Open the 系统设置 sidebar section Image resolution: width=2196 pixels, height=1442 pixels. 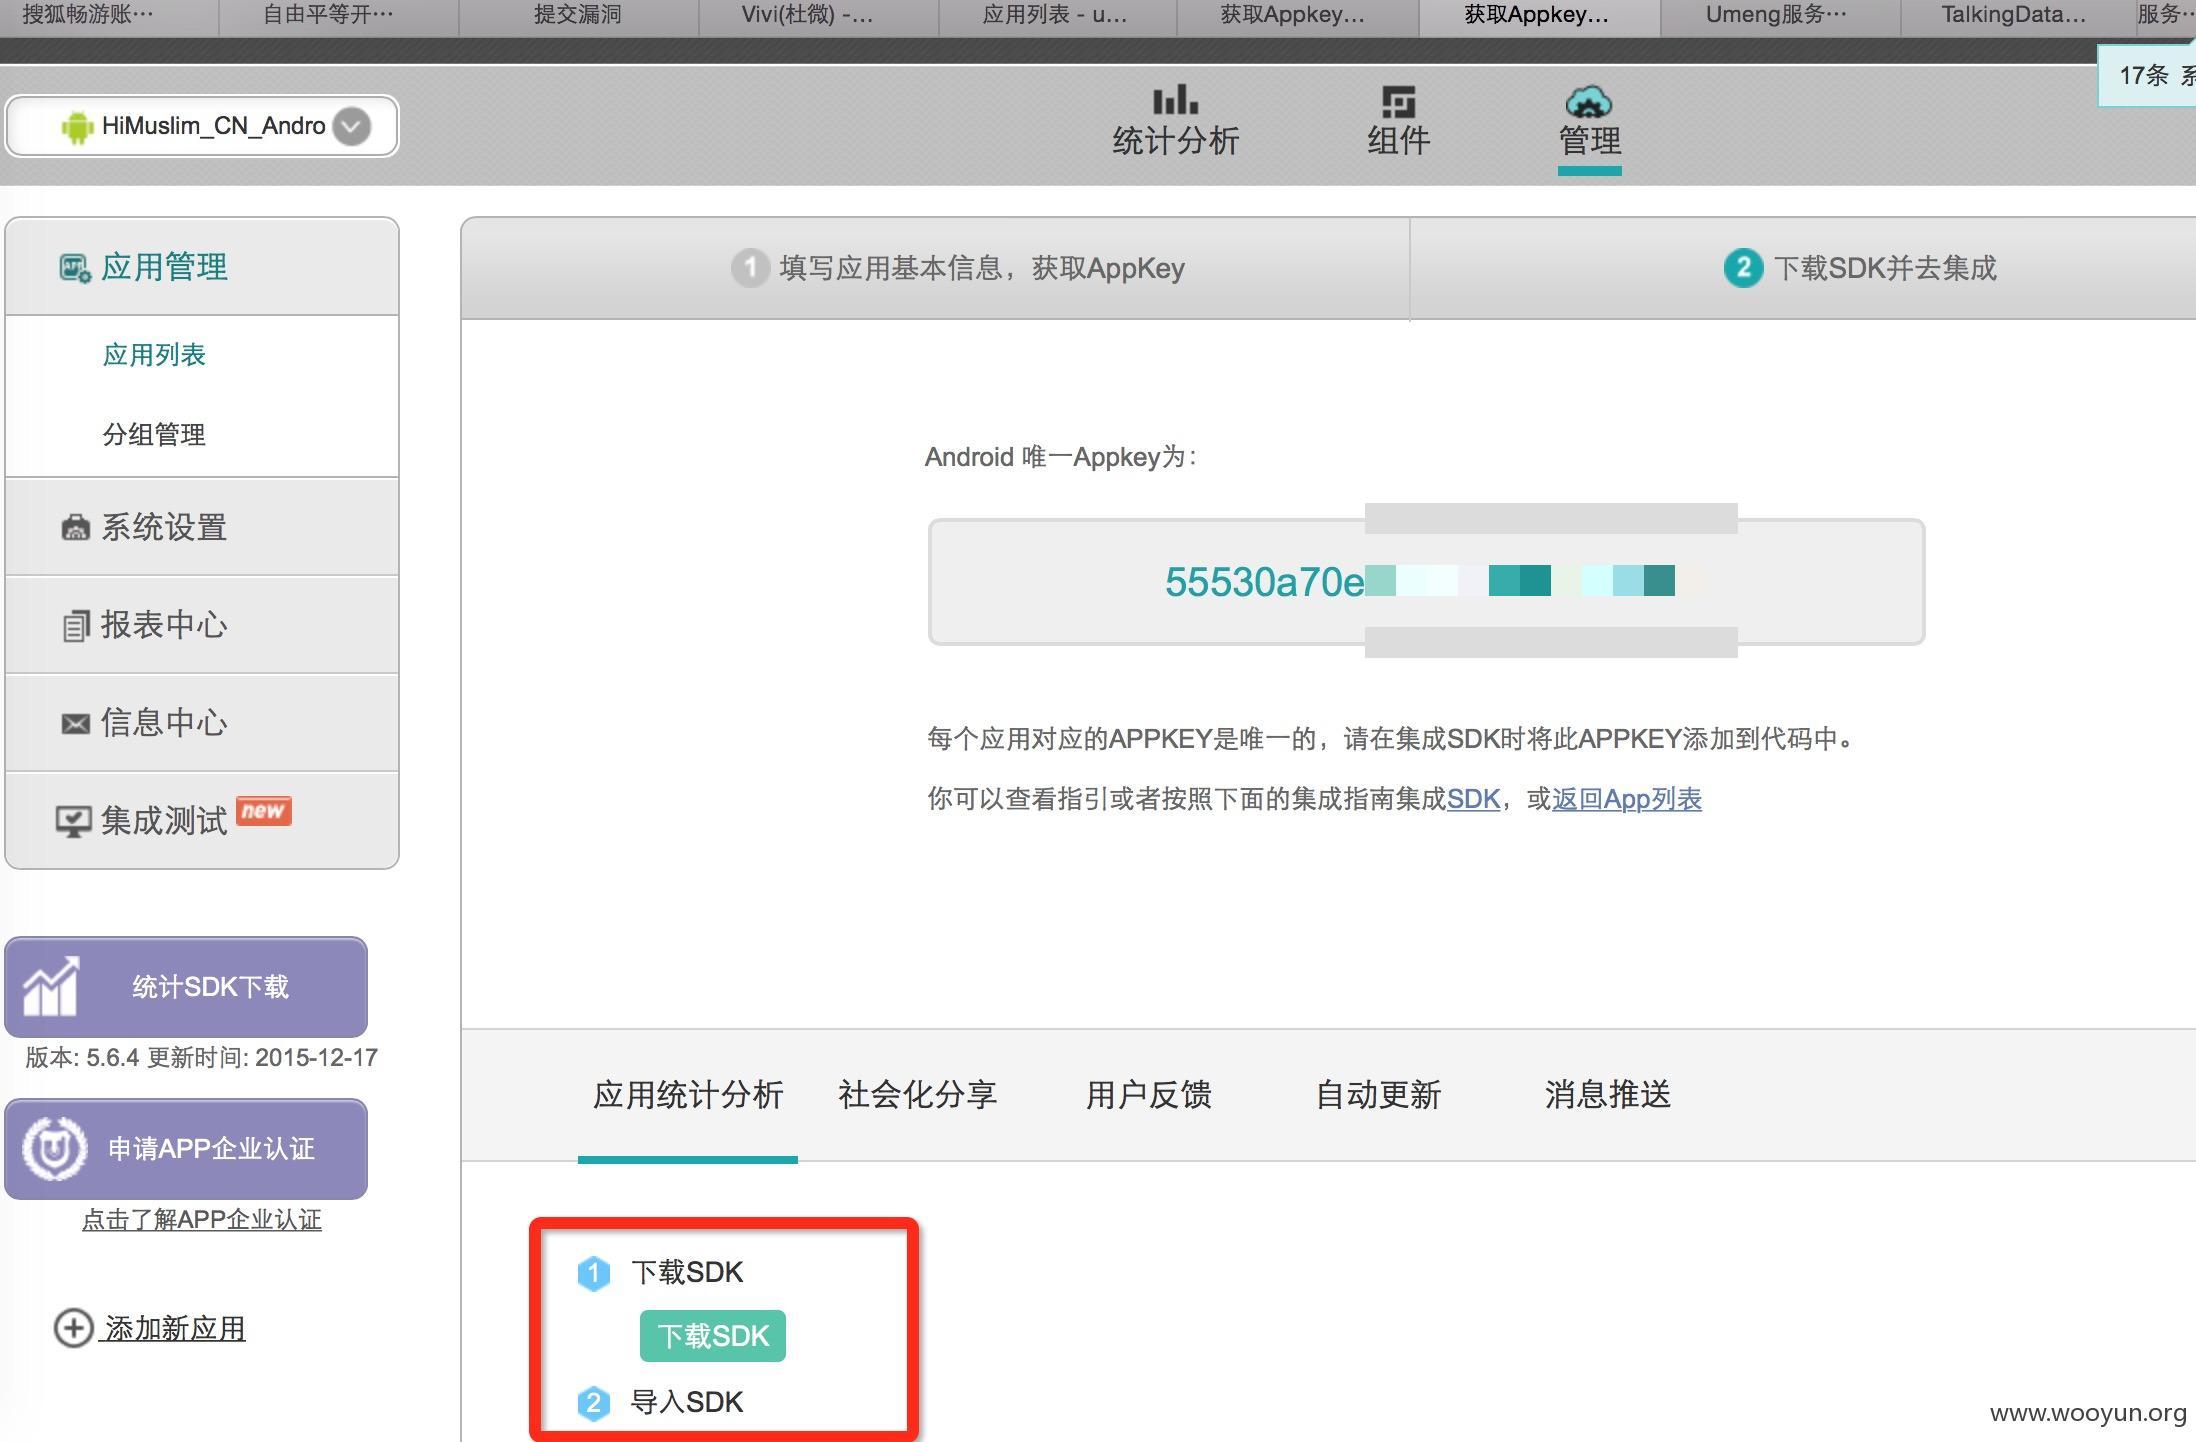click(x=202, y=527)
